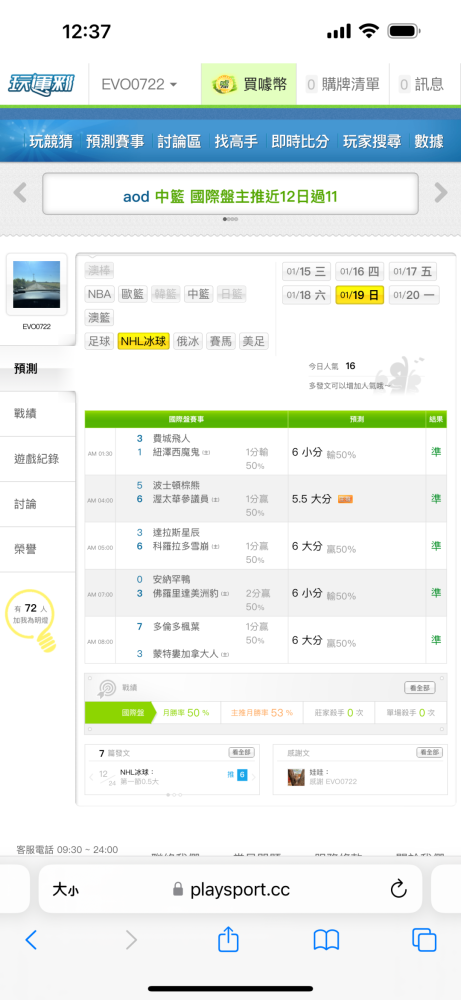
Task: Open Safari share sheet icon
Action: (x=228, y=939)
